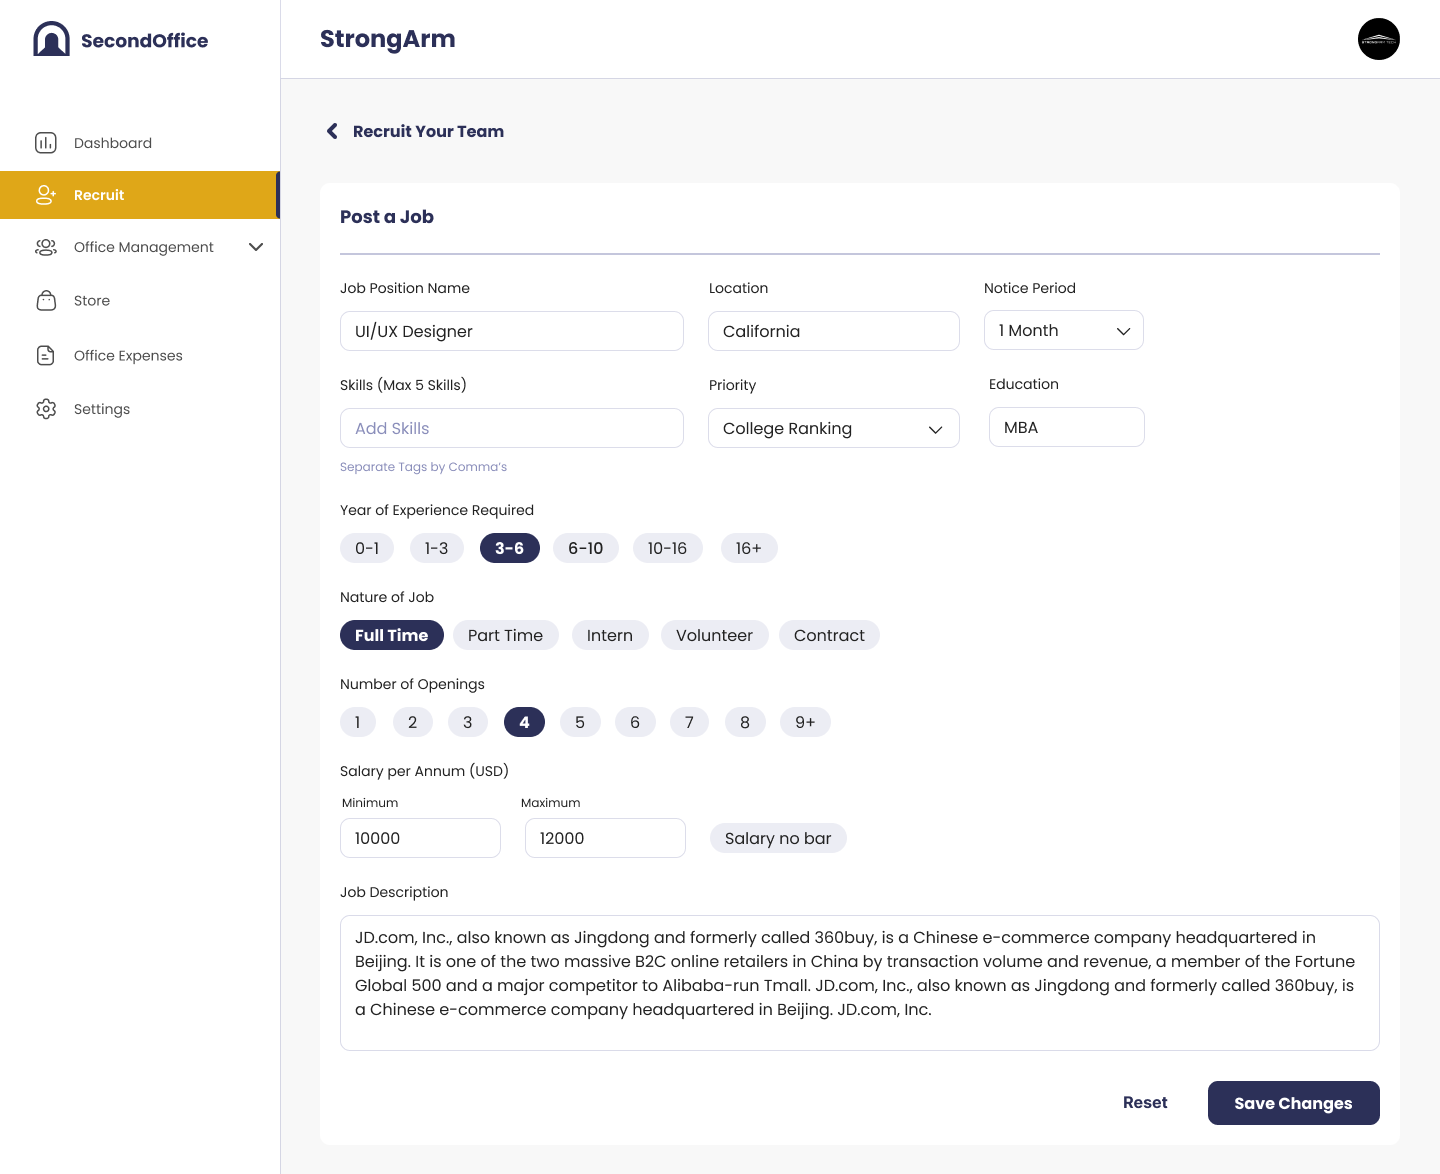Choose Part Time job nature

tap(506, 635)
